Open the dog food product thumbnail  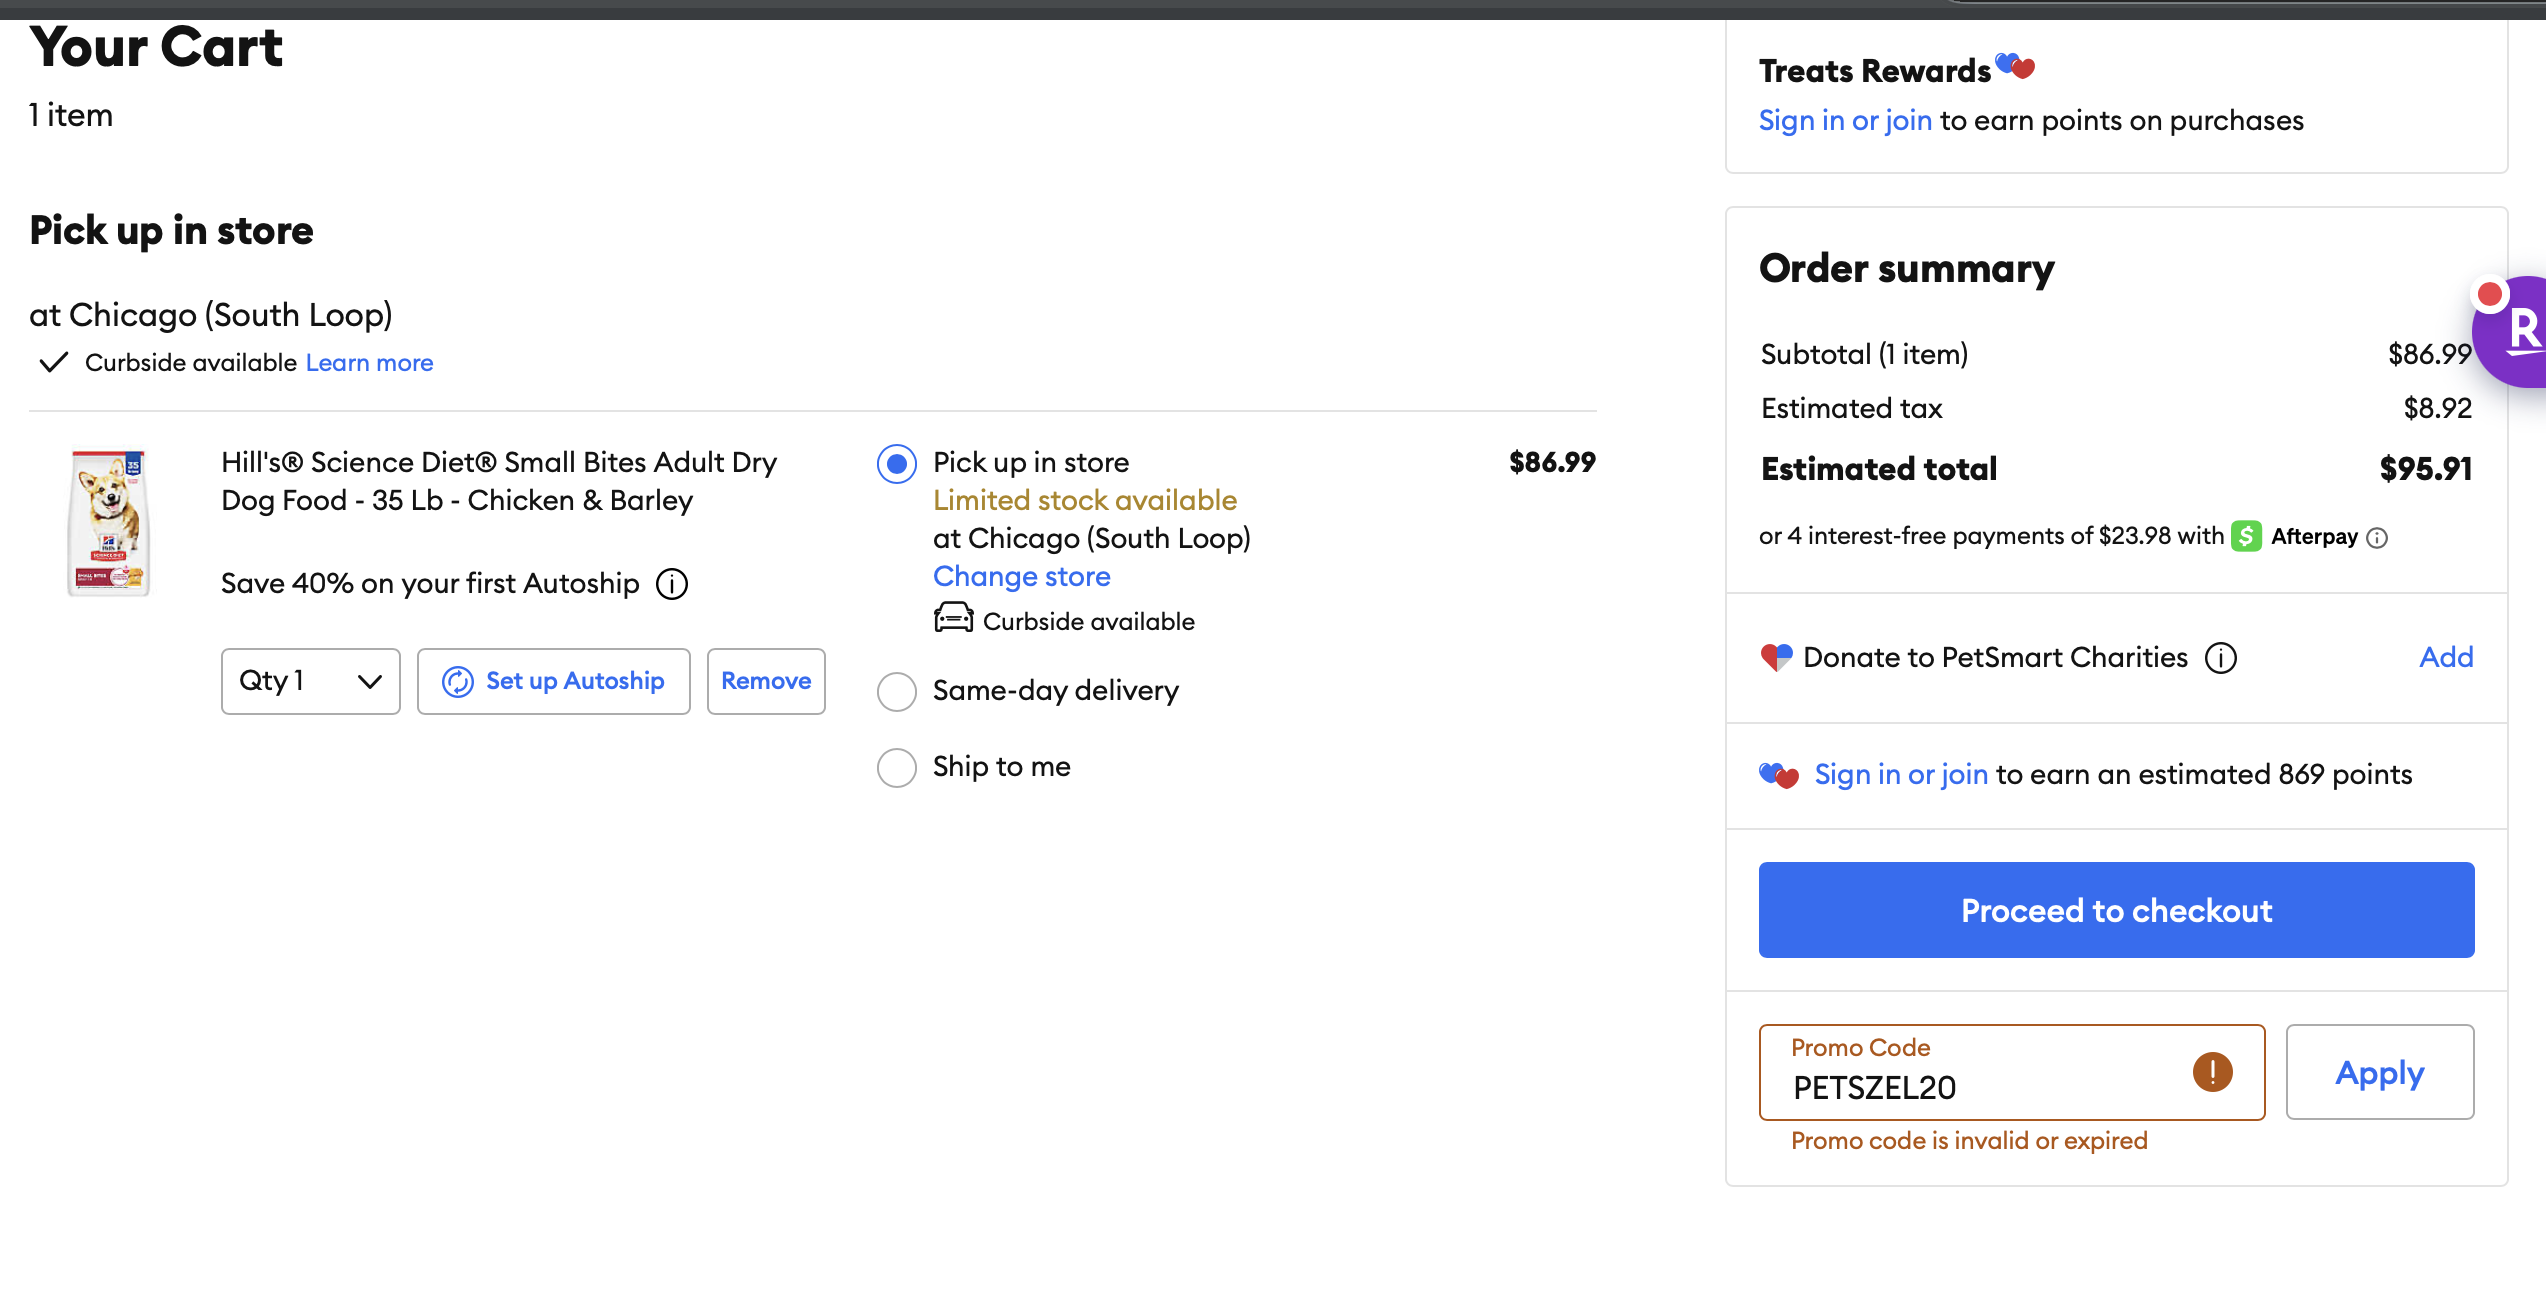pyautogui.click(x=109, y=522)
